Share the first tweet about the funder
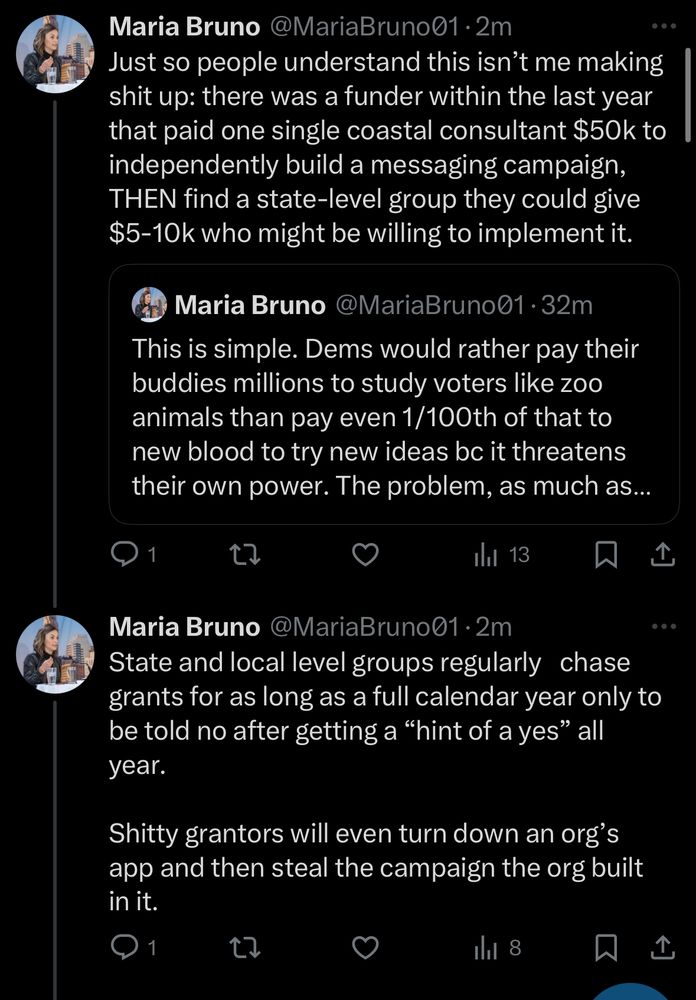 click(x=661, y=555)
